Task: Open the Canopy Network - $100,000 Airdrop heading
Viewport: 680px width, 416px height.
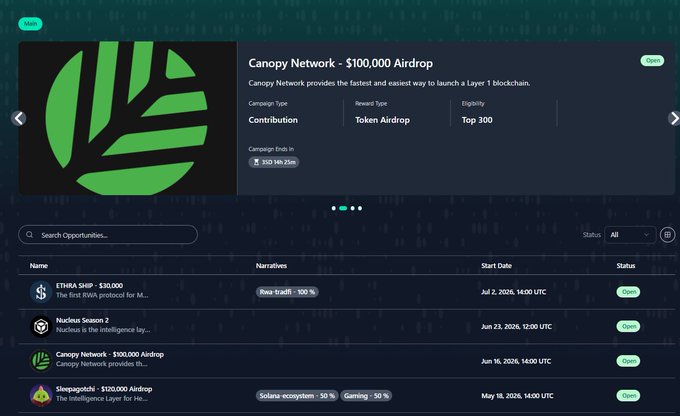Action: 340,63
